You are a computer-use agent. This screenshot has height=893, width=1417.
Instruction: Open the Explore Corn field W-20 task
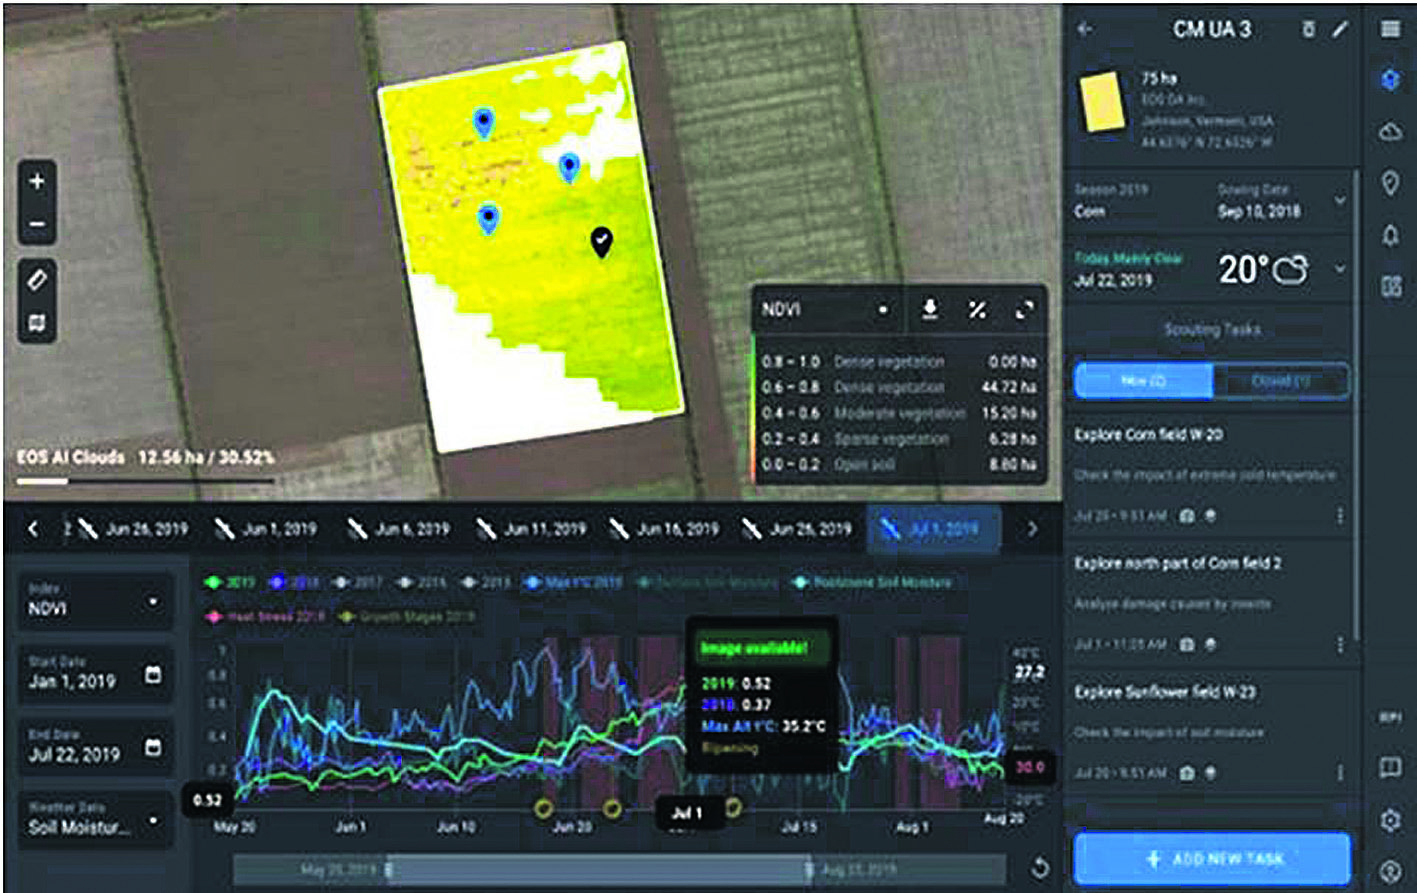[1148, 435]
